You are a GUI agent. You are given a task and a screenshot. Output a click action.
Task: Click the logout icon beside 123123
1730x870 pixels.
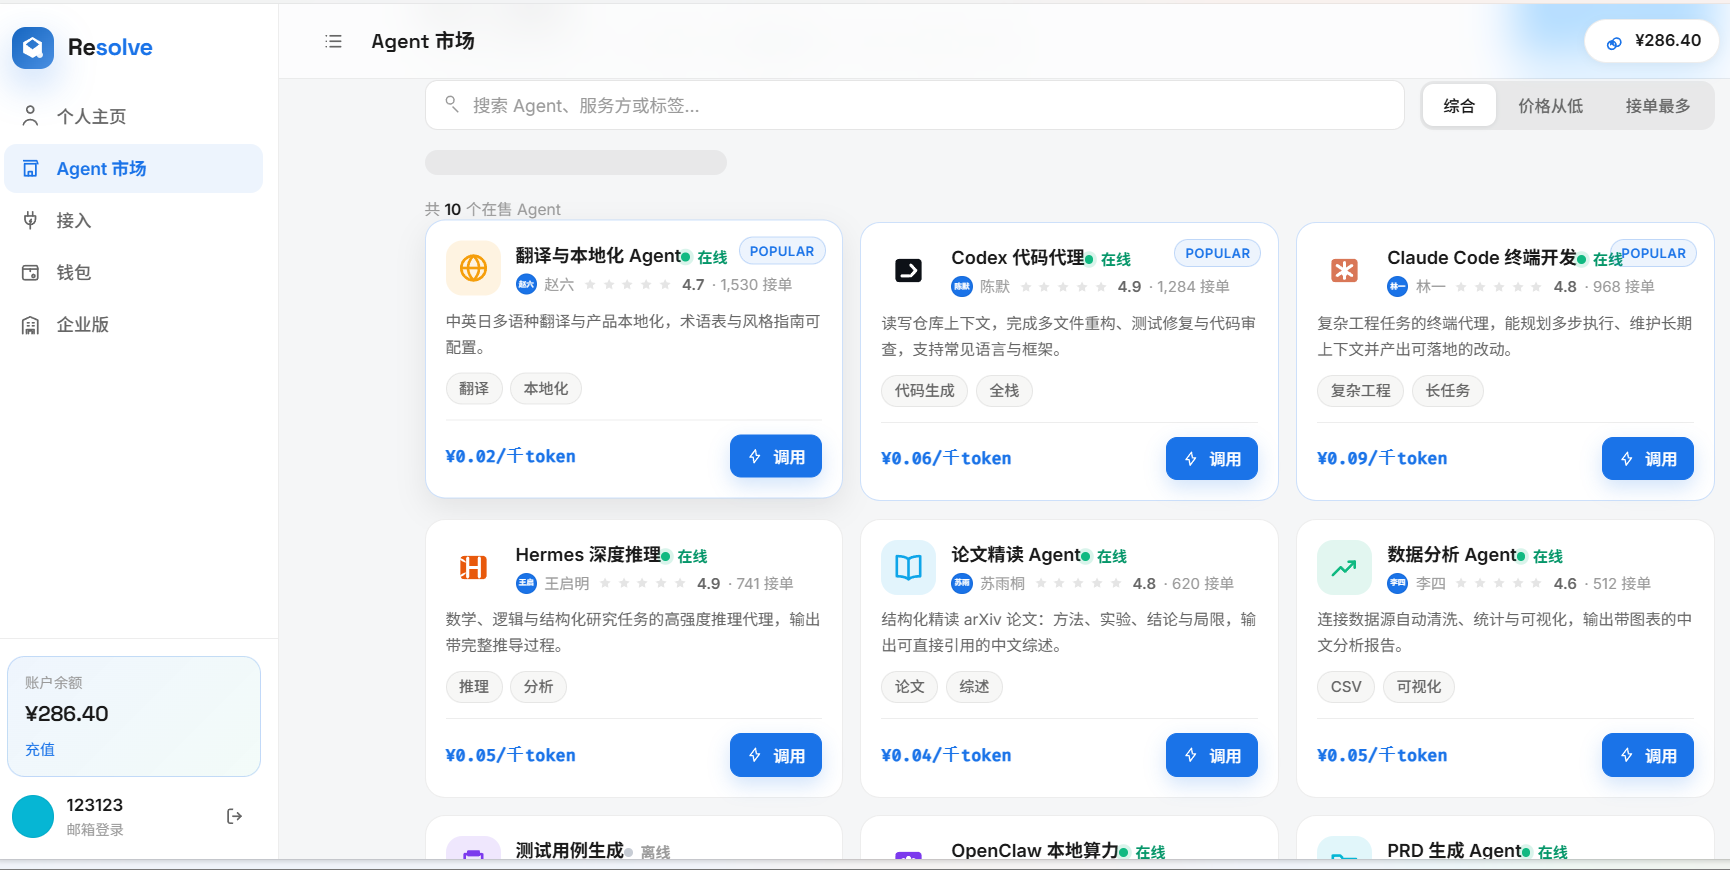coord(235,816)
